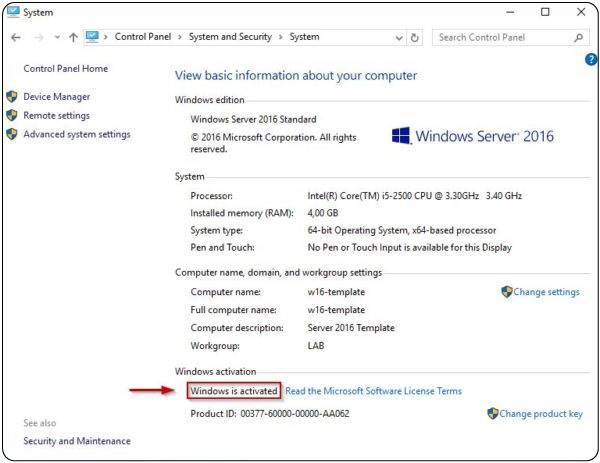This screenshot has height=463, width=600.
Task: Open Control Panel Home
Action: 65,68
